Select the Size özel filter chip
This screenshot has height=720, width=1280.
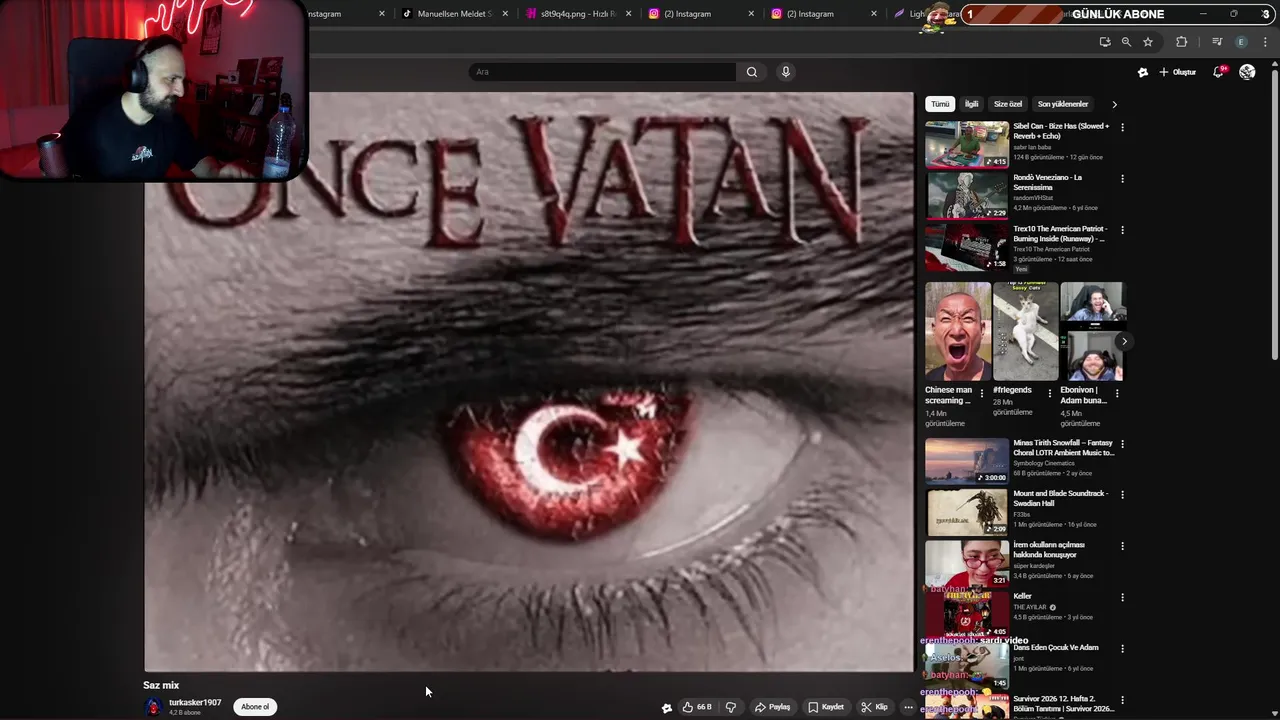(x=1008, y=104)
